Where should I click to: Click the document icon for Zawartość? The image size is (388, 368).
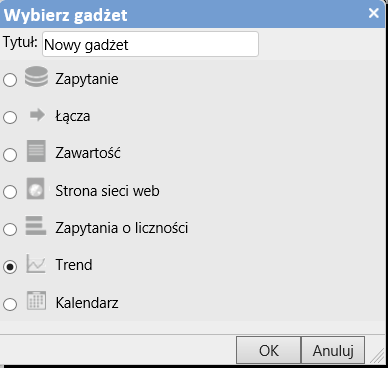[36, 151]
